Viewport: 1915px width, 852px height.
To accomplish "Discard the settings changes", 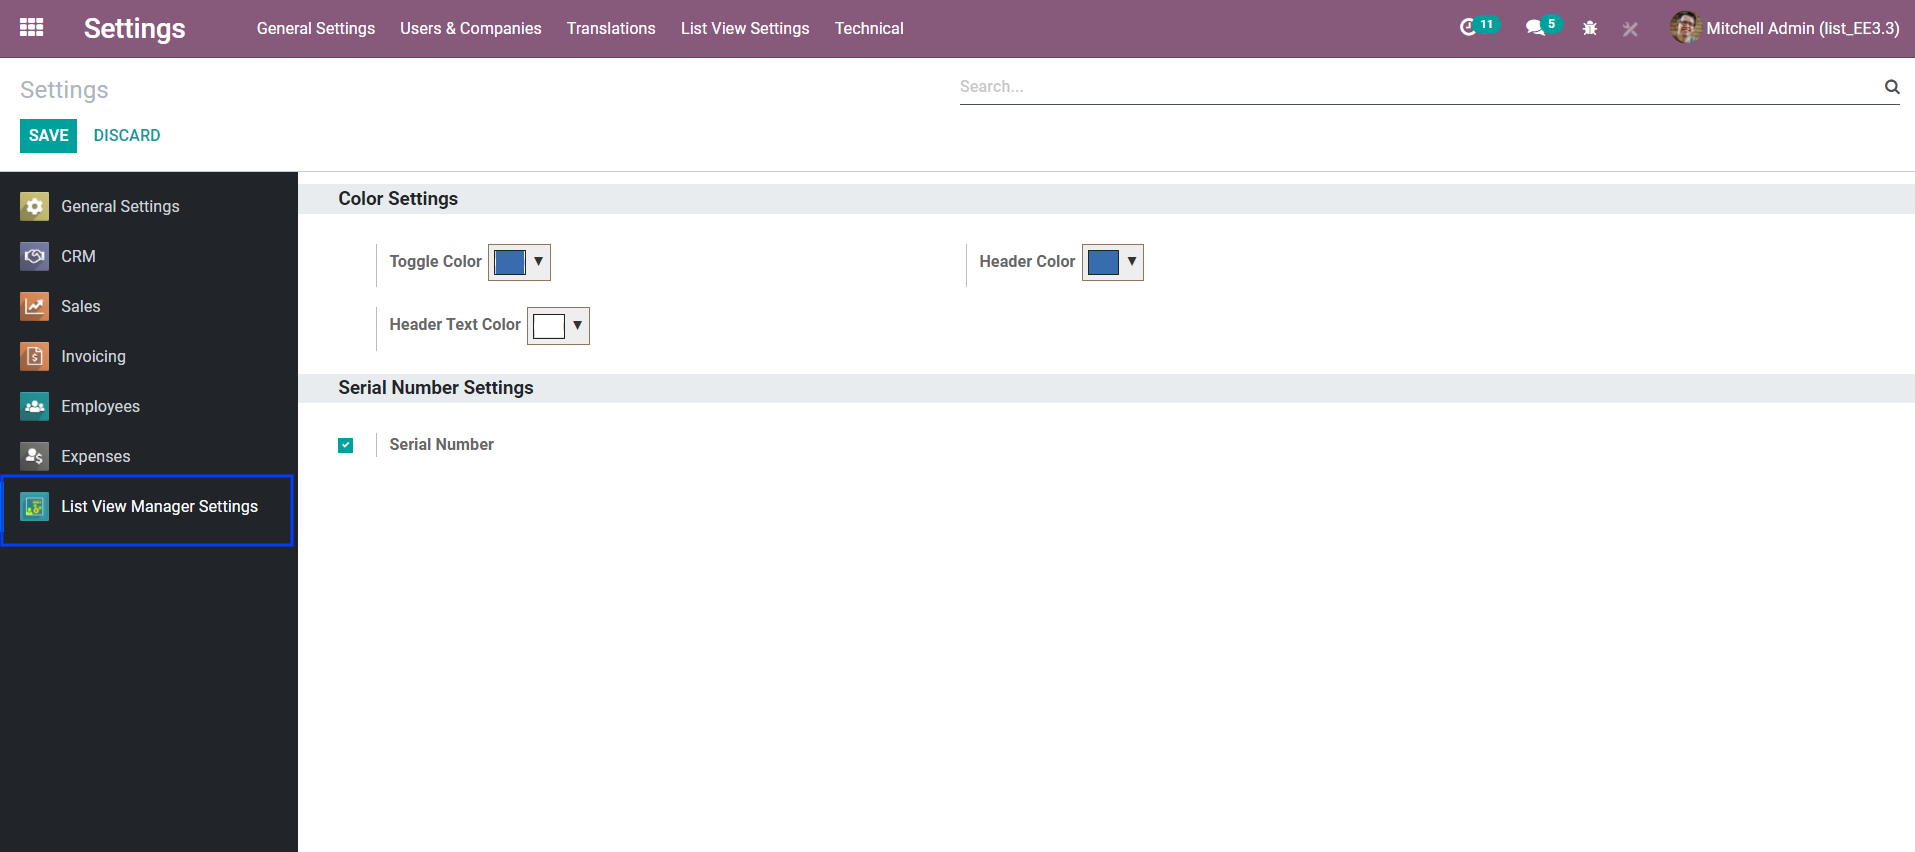I will coord(127,136).
